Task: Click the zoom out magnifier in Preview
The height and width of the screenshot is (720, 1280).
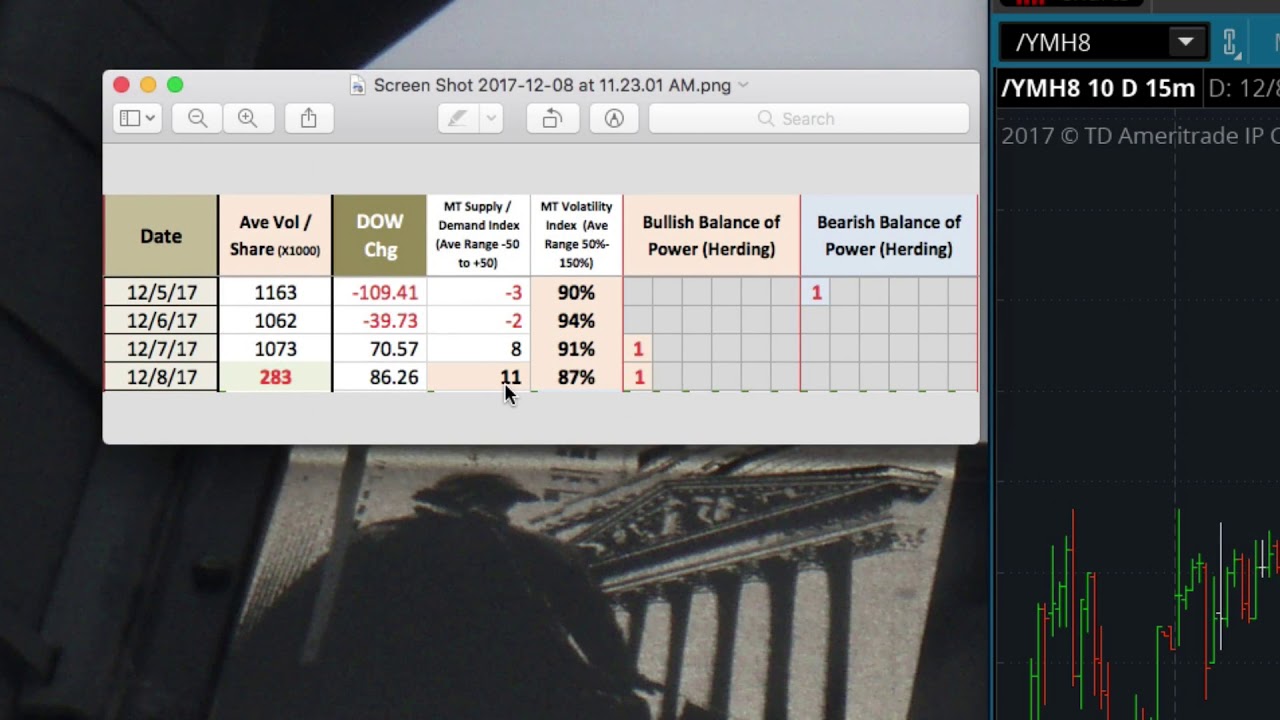Action: pos(197,118)
